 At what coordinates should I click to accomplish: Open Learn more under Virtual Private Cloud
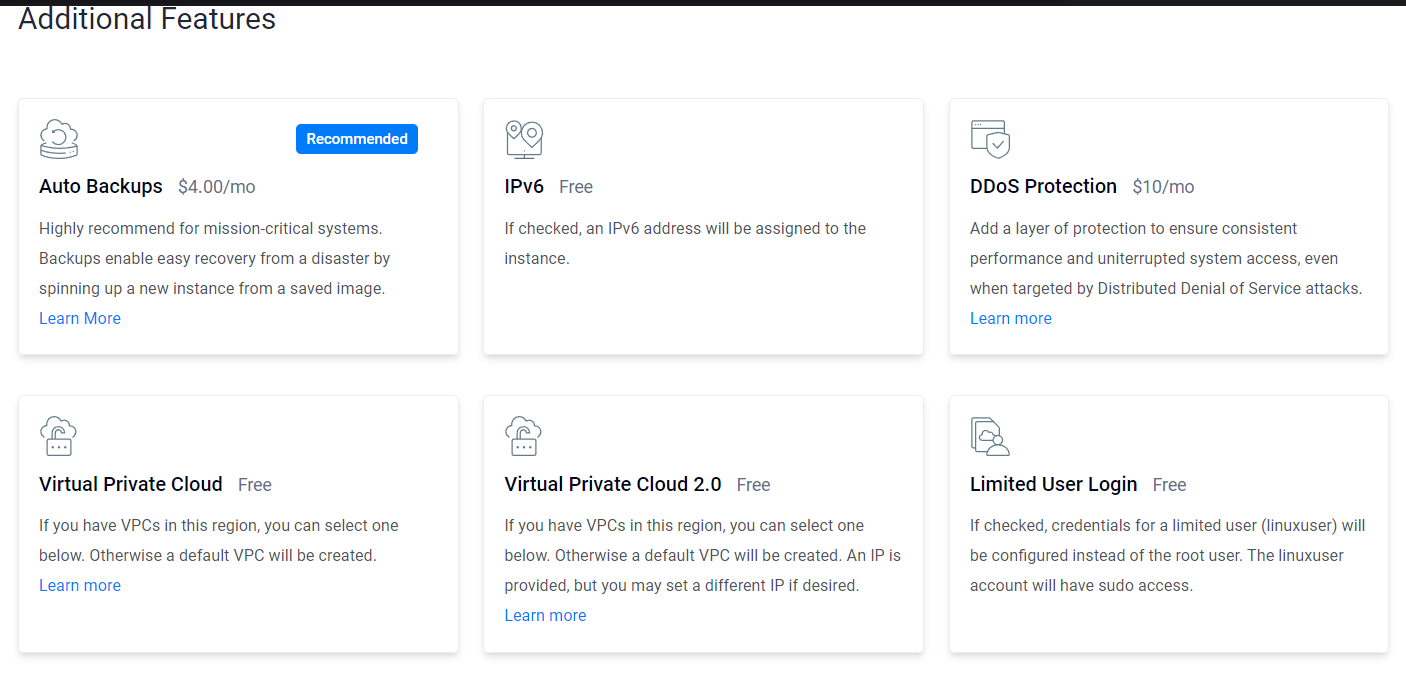[80, 585]
